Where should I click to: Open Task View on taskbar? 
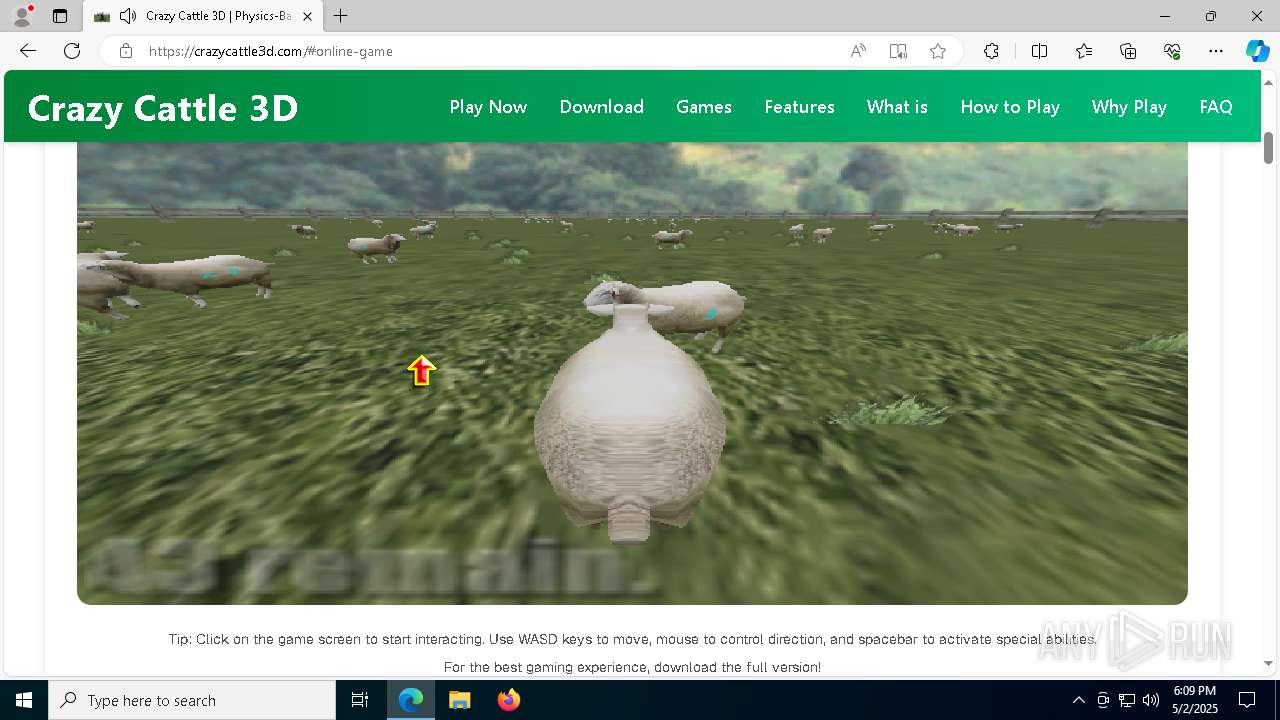(x=360, y=700)
